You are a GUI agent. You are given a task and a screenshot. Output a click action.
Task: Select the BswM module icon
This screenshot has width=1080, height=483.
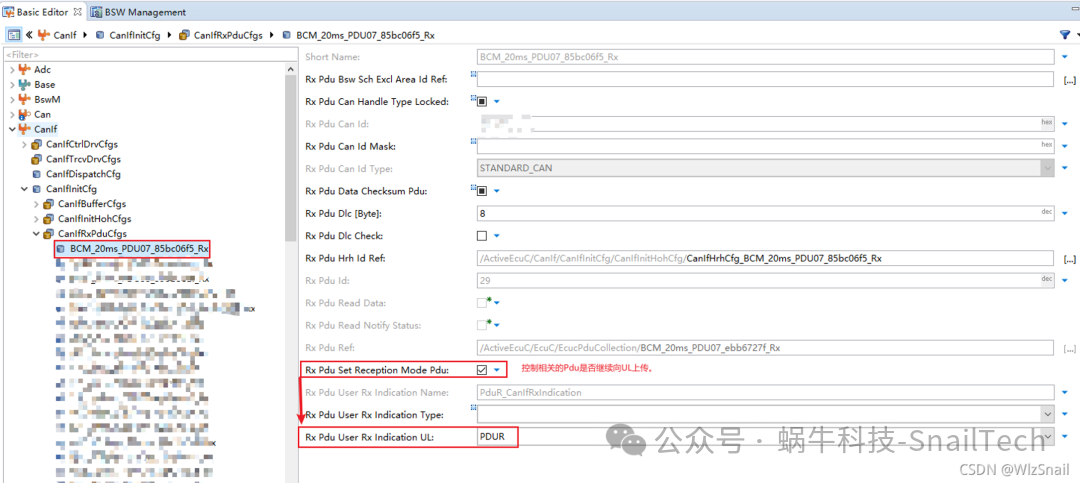click(x=25, y=99)
